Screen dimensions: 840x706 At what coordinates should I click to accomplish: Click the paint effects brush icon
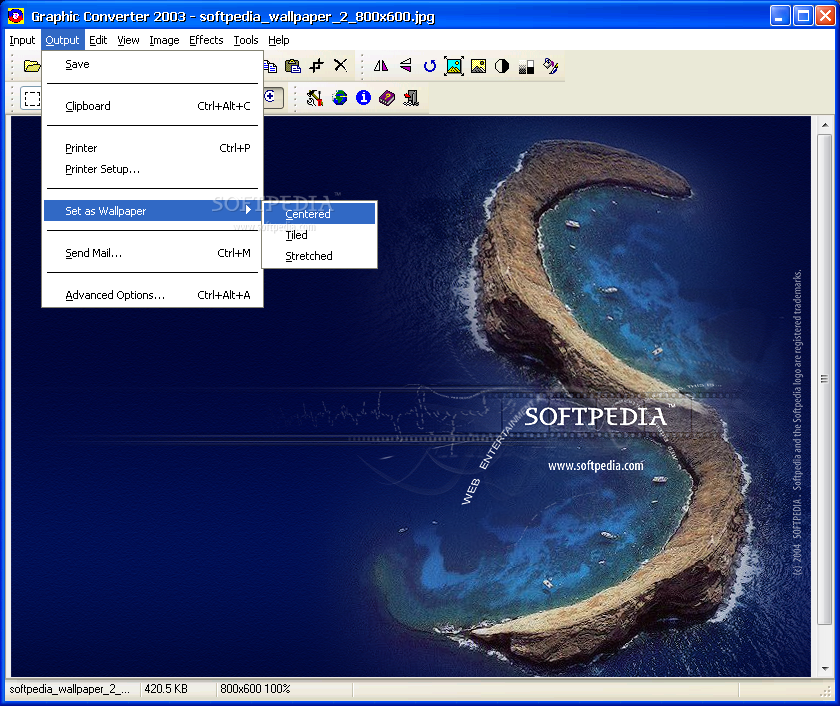point(550,66)
